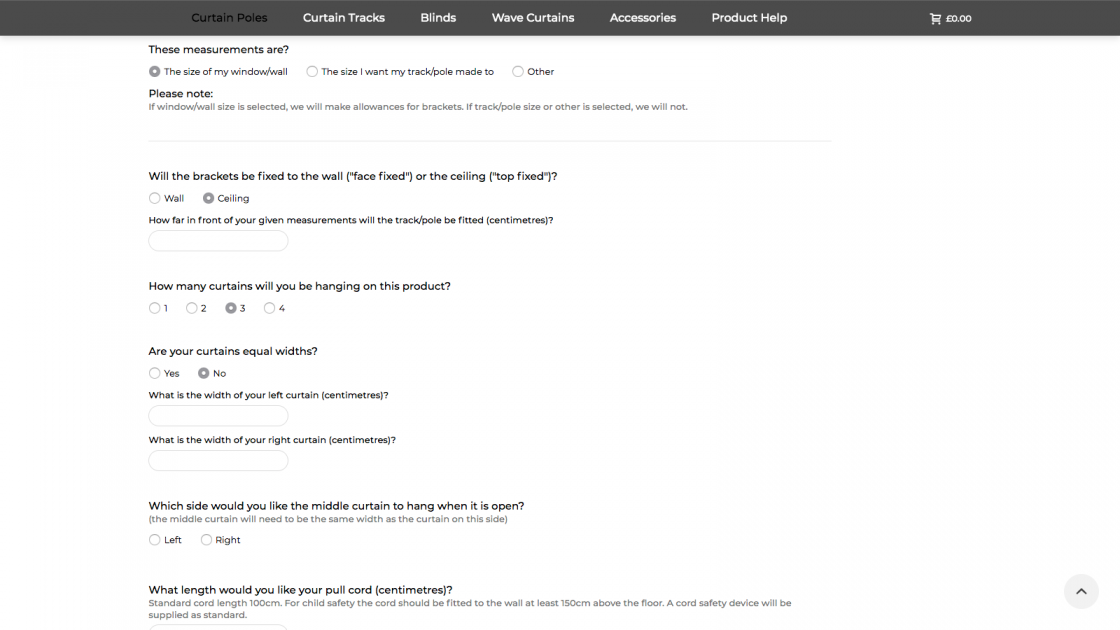Select Right side for middle curtain

coord(207,540)
